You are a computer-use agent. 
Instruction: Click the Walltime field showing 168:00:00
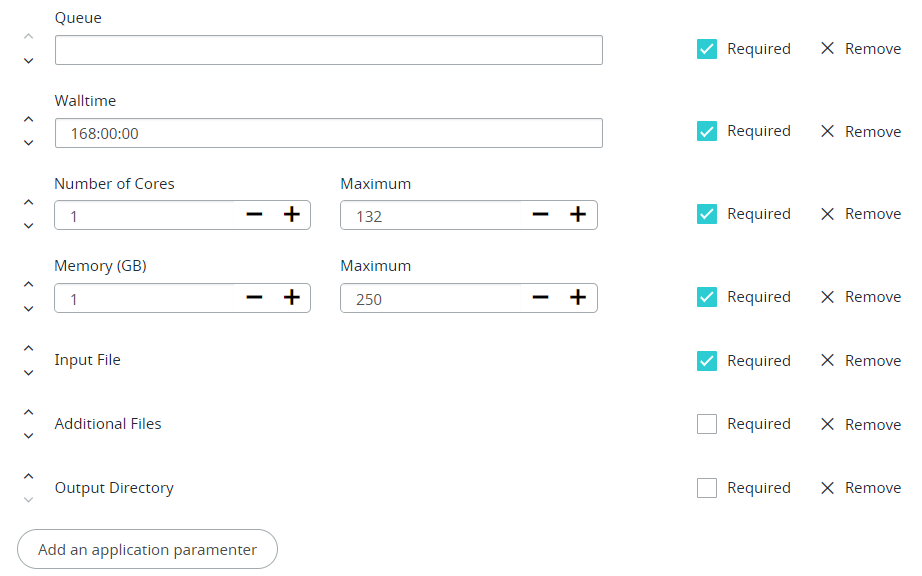328,133
